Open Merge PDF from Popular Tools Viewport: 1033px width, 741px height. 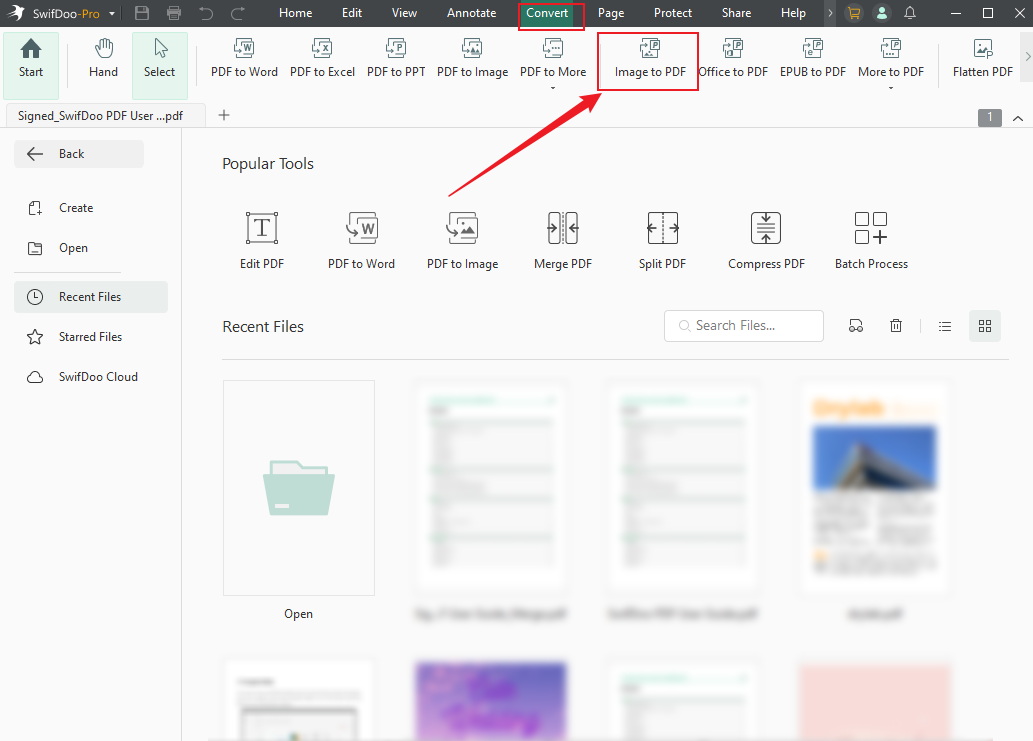tap(563, 241)
